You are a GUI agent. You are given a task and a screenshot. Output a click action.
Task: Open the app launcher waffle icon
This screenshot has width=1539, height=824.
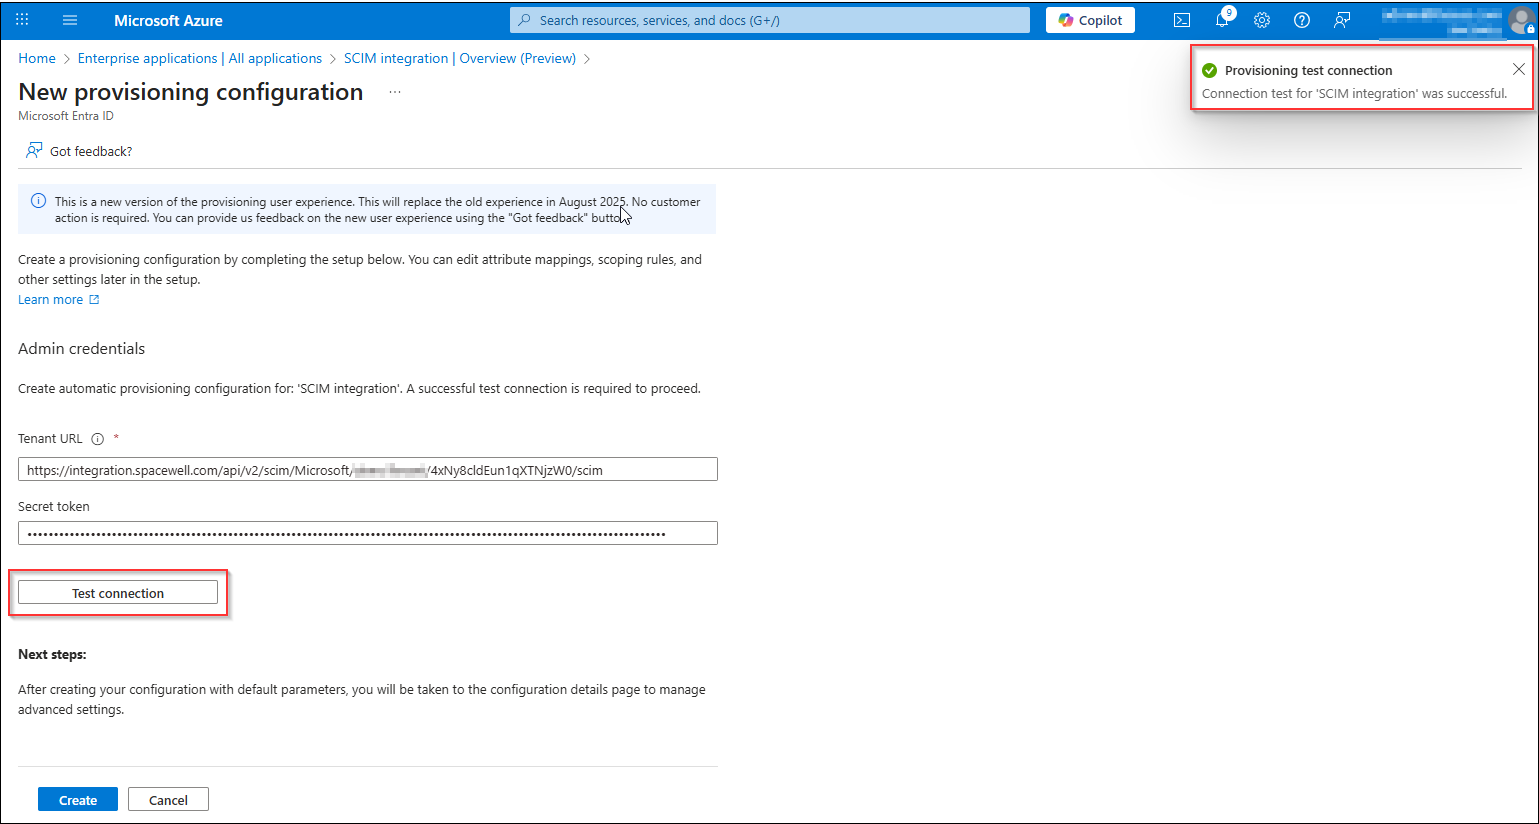[x=22, y=20]
